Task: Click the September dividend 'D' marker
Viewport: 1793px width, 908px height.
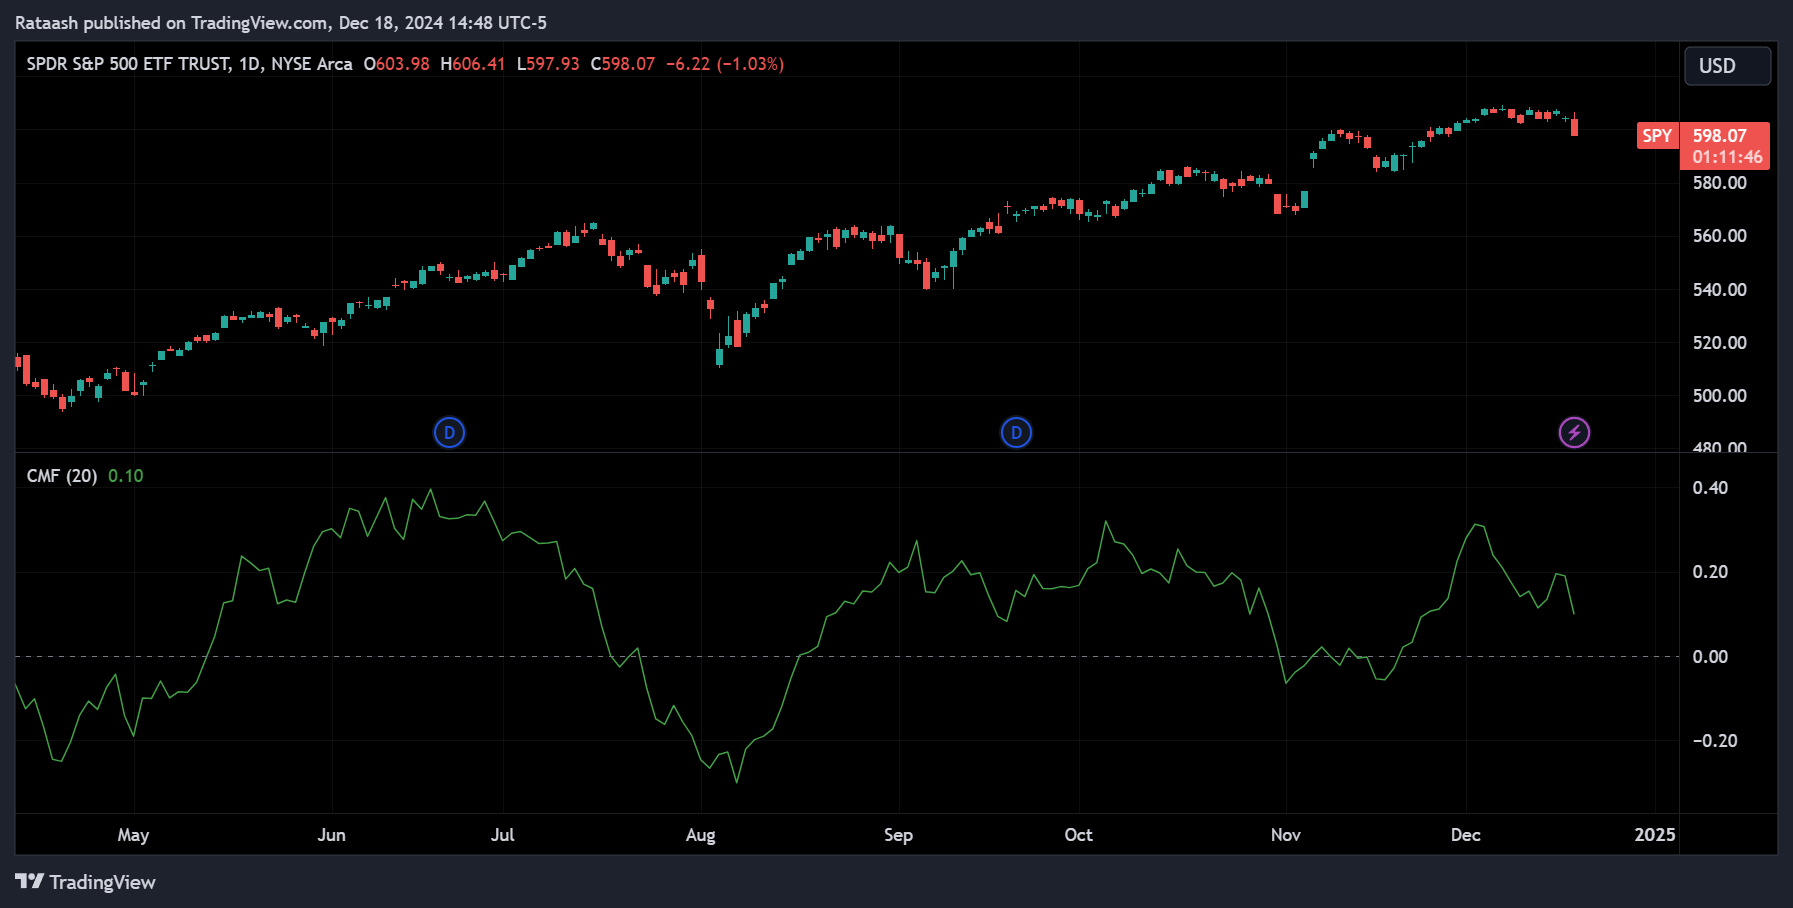Action: coord(1016,433)
